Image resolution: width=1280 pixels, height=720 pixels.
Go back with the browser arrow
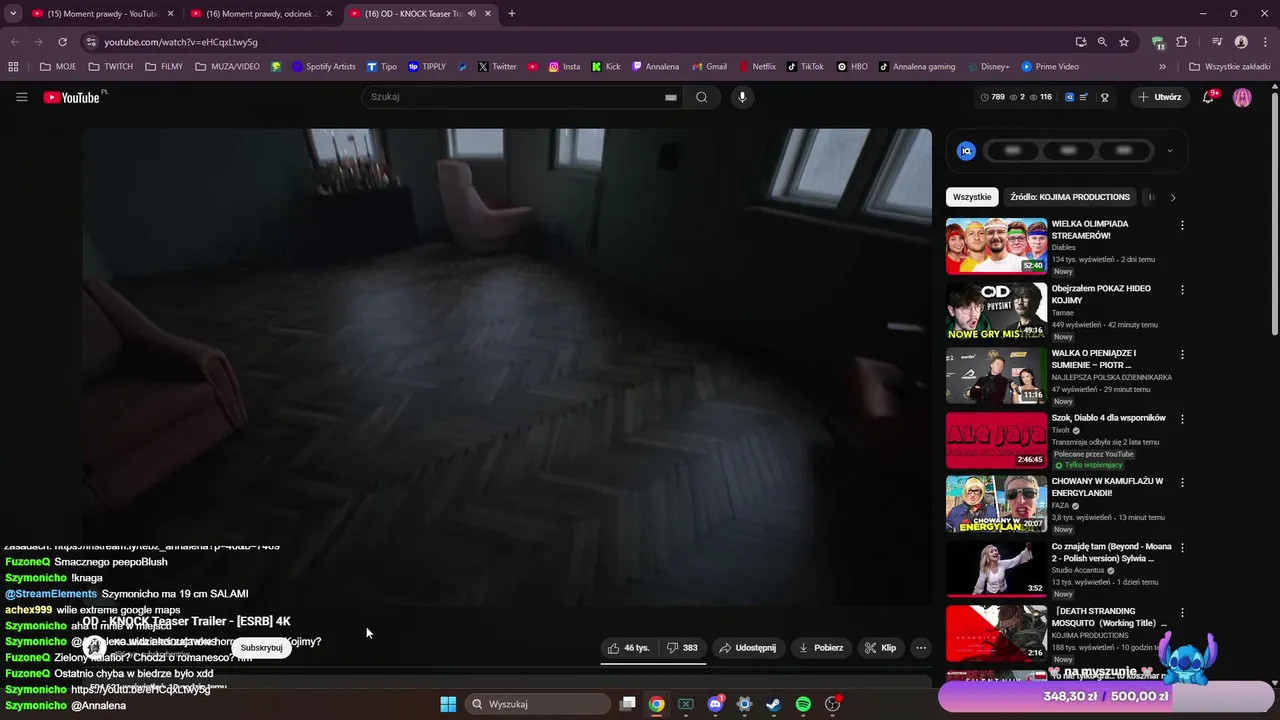tap(14, 42)
